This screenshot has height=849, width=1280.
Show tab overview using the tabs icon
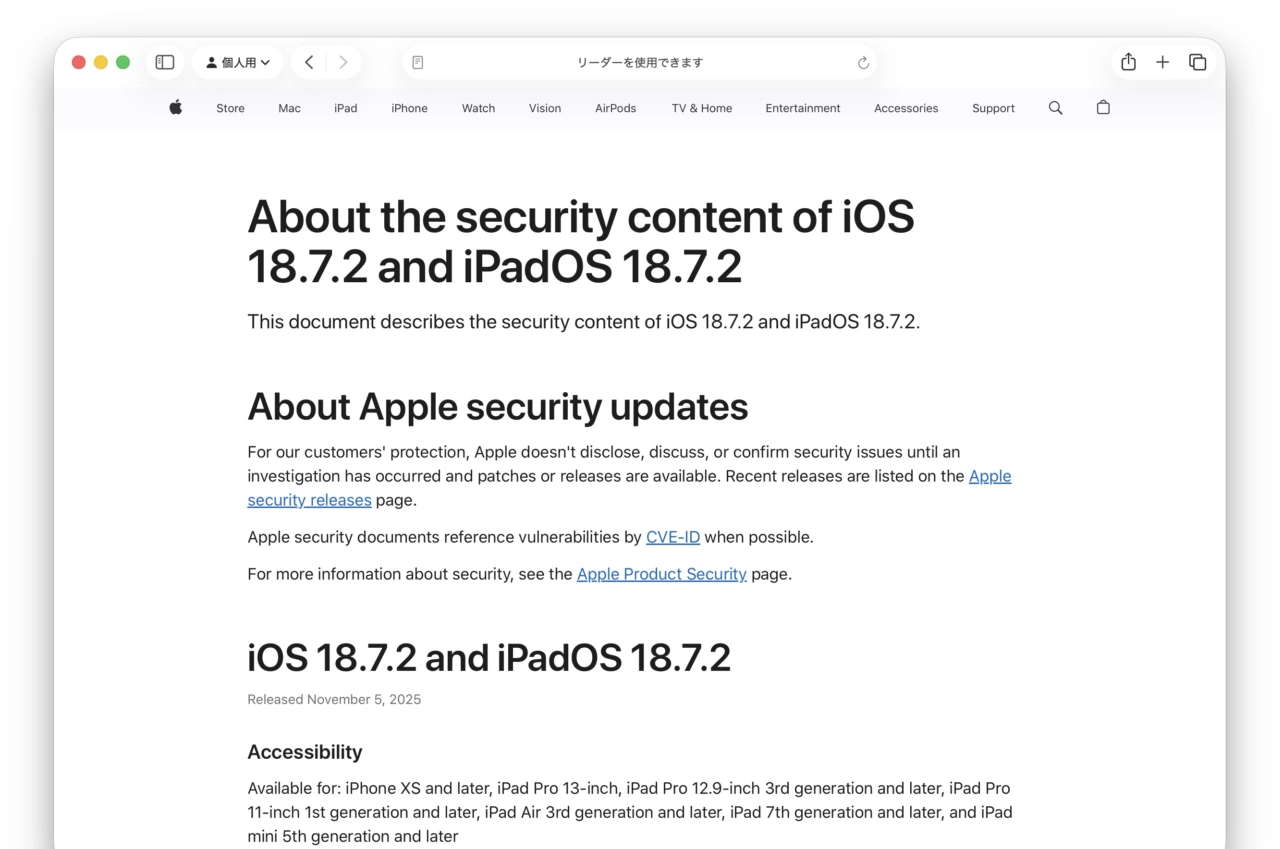pyautogui.click(x=1197, y=61)
